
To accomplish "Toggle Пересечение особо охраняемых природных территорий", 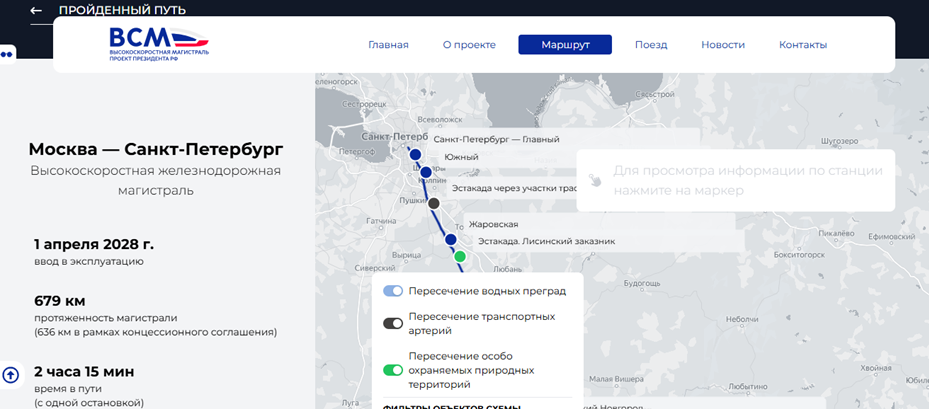I will click(393, 370).
